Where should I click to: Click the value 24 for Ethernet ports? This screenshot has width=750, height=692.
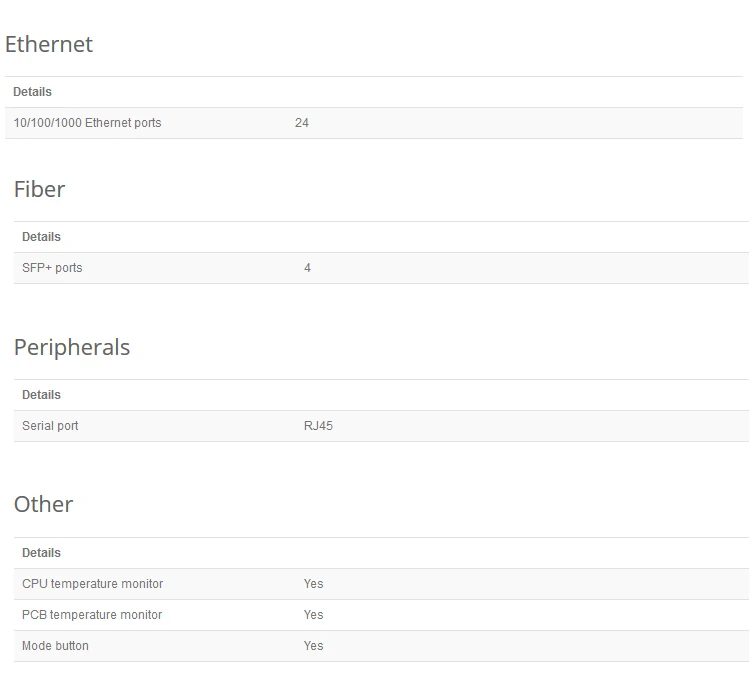point(302,123)
